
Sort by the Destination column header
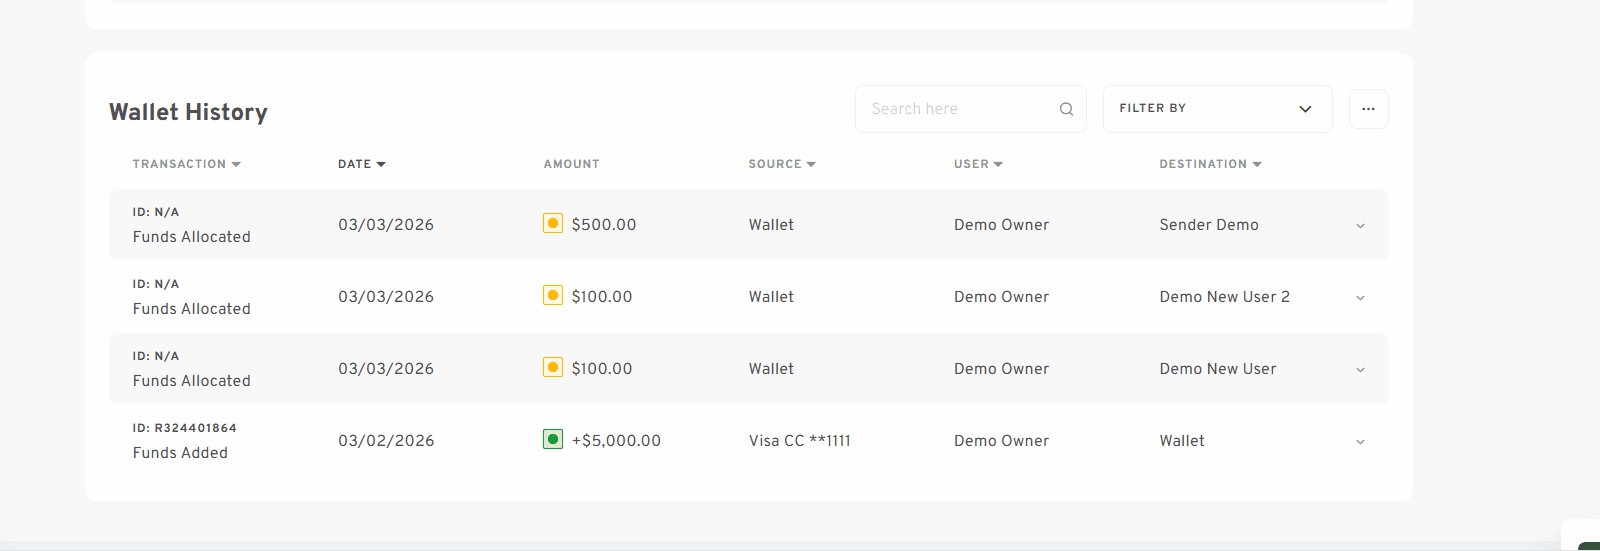(1210, 164)
